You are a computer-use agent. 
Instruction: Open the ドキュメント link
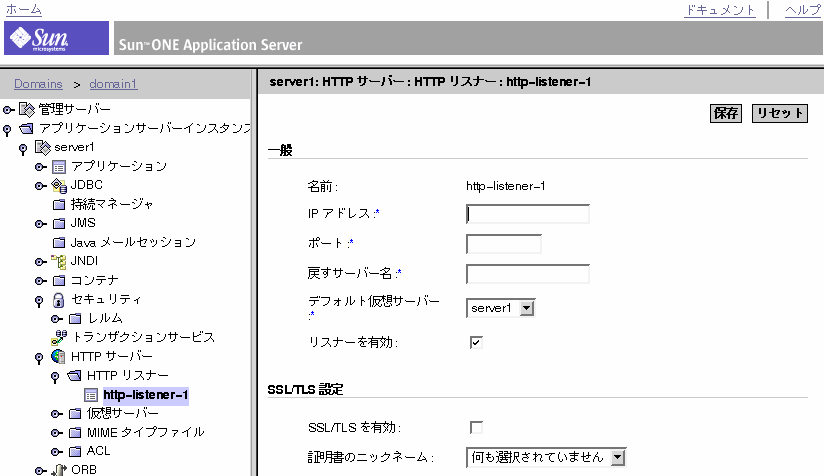tap(719, 10)
